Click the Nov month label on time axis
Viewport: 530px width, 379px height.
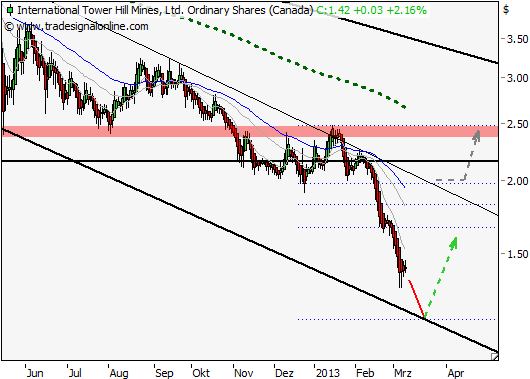point(244,373)
